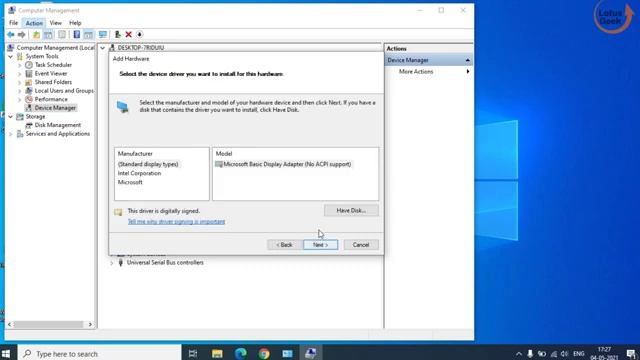Click the Back button in wizard
640x360 pixels.
[x=284, y=245]
